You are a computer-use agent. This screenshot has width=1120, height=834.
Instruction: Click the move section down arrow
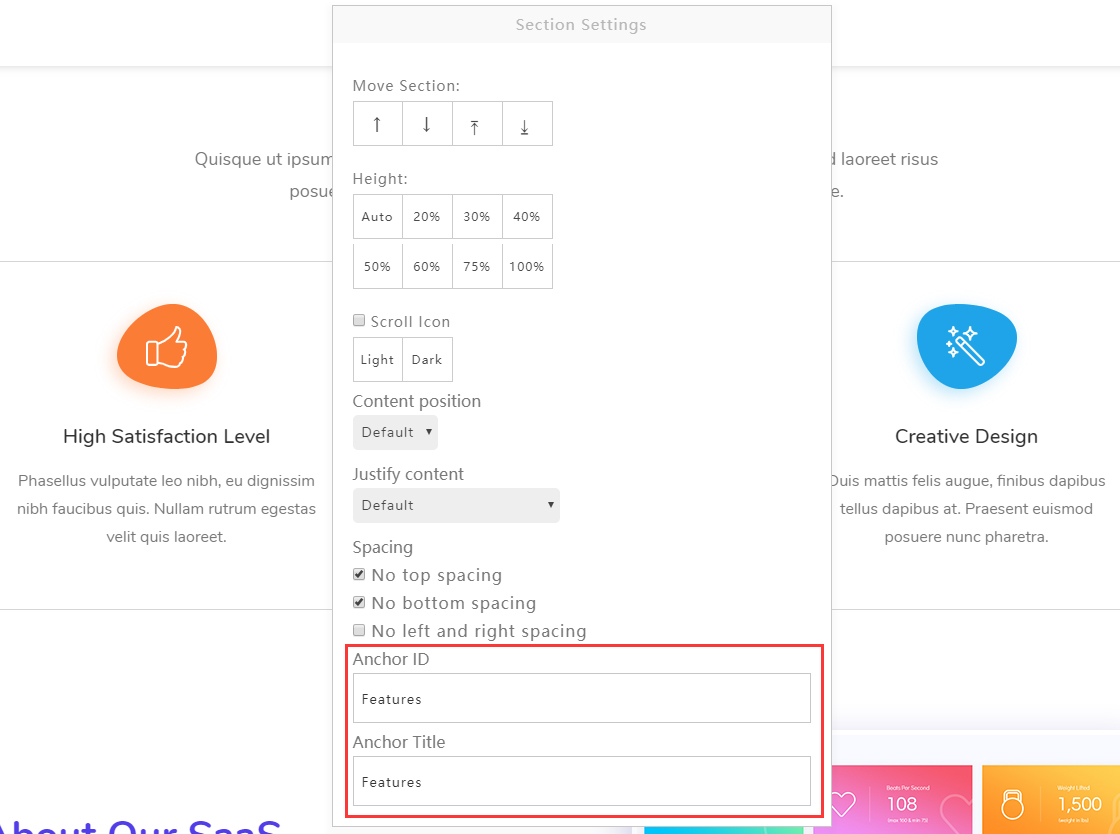427,123
